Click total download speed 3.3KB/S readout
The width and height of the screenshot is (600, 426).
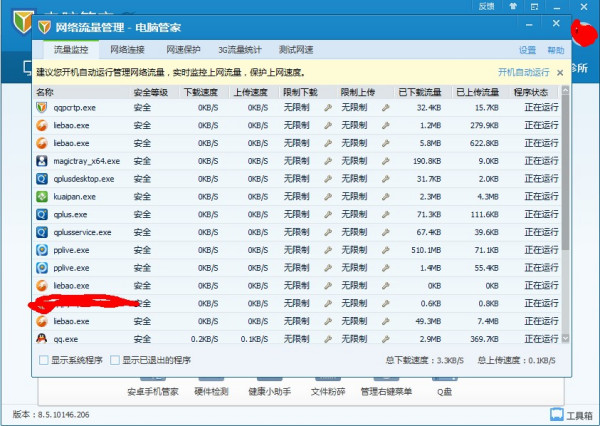(424, 360)
